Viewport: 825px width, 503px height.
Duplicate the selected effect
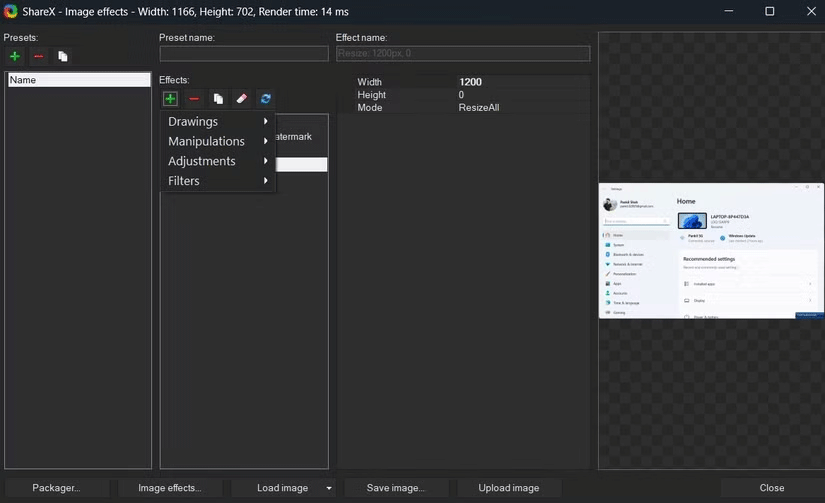pos(218,99)
